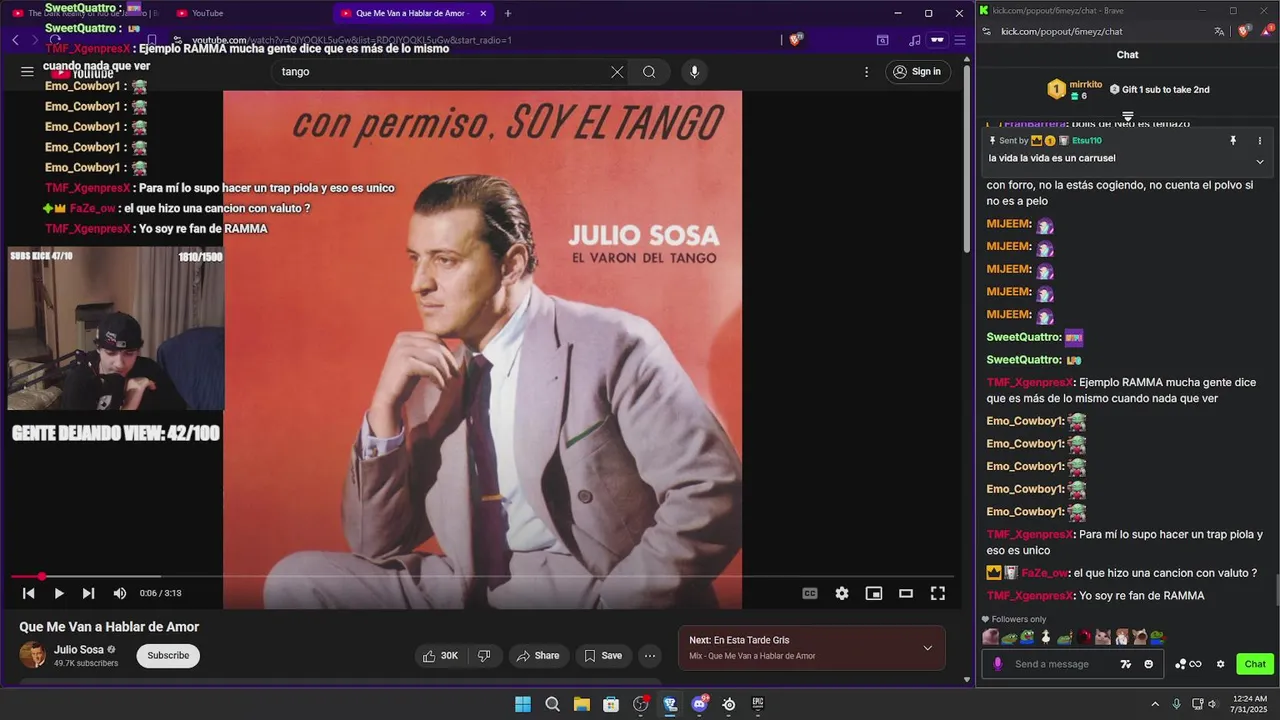The width and height of the screenshot is (1280, 720).
Task: Open the Brave main menu in YouTube window
Action: tap(960, 40)
